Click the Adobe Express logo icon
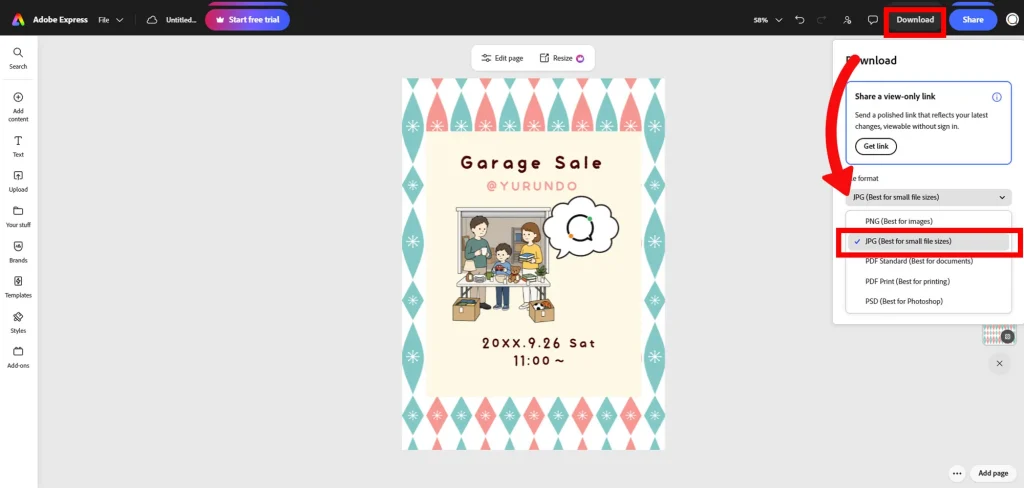The height and width of the screenshot is (488, 1024). coord(18,20)
